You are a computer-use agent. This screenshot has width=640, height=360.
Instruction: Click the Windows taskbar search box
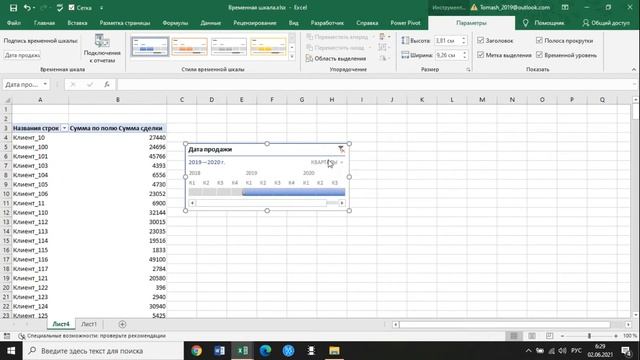(x=103, y=351)
